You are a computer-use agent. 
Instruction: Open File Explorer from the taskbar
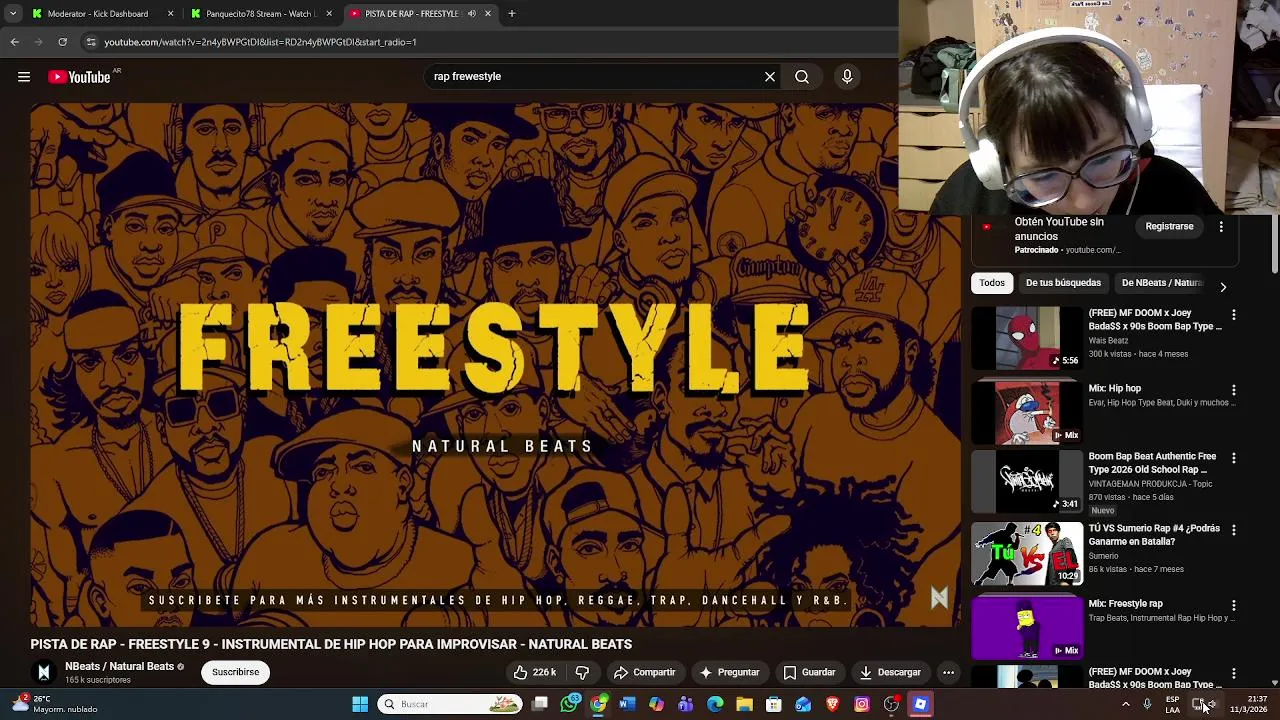(x=744, y=705)
